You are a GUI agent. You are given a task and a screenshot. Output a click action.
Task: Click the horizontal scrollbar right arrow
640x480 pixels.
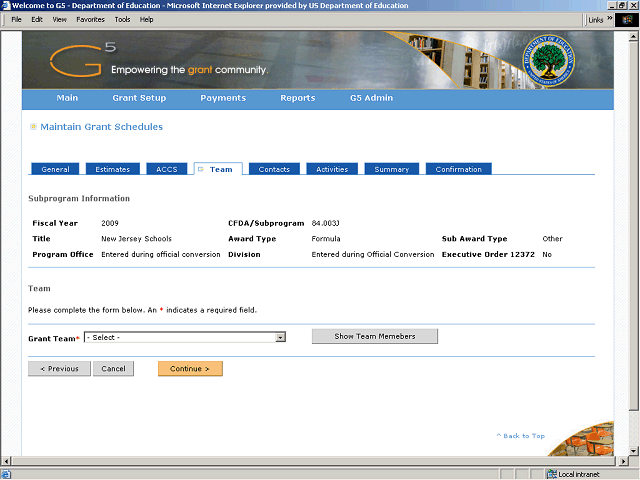click(623, 461)
